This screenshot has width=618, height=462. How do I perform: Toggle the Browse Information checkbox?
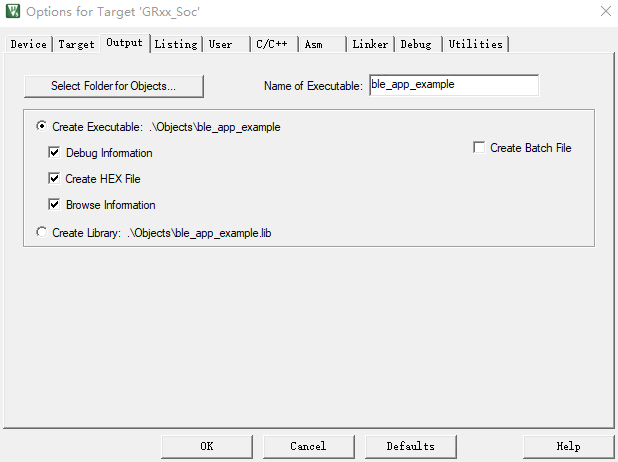(x=54, y=204)
